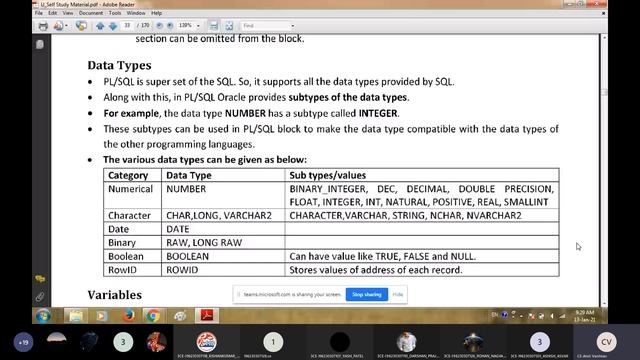Open the Help menu
640x360 pixels.
tap(156, 13)
